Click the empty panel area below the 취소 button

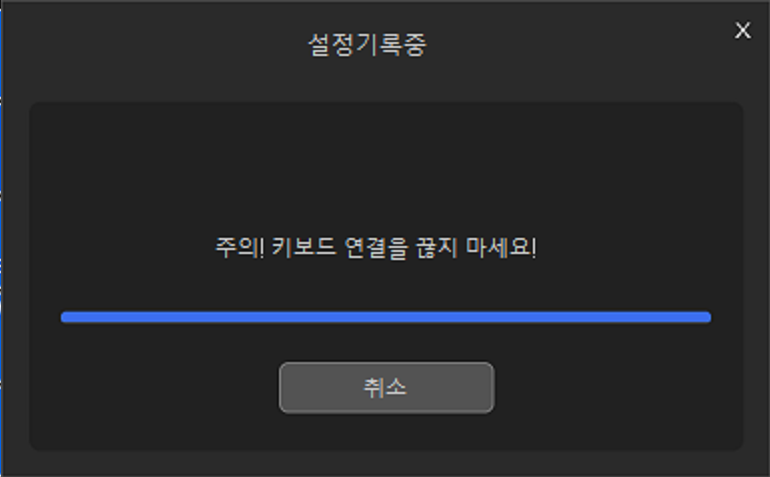pos(386,432)
